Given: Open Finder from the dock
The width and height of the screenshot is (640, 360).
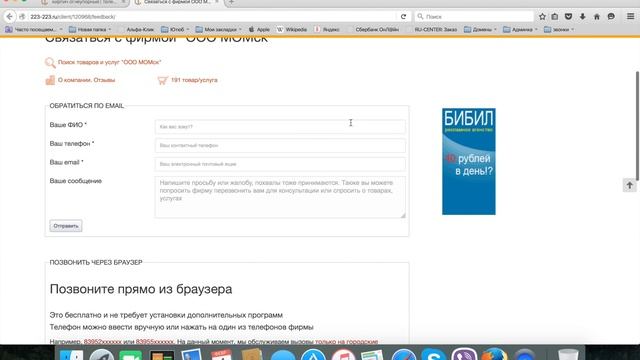Looking at the screenshot, I should coord(71,354).
